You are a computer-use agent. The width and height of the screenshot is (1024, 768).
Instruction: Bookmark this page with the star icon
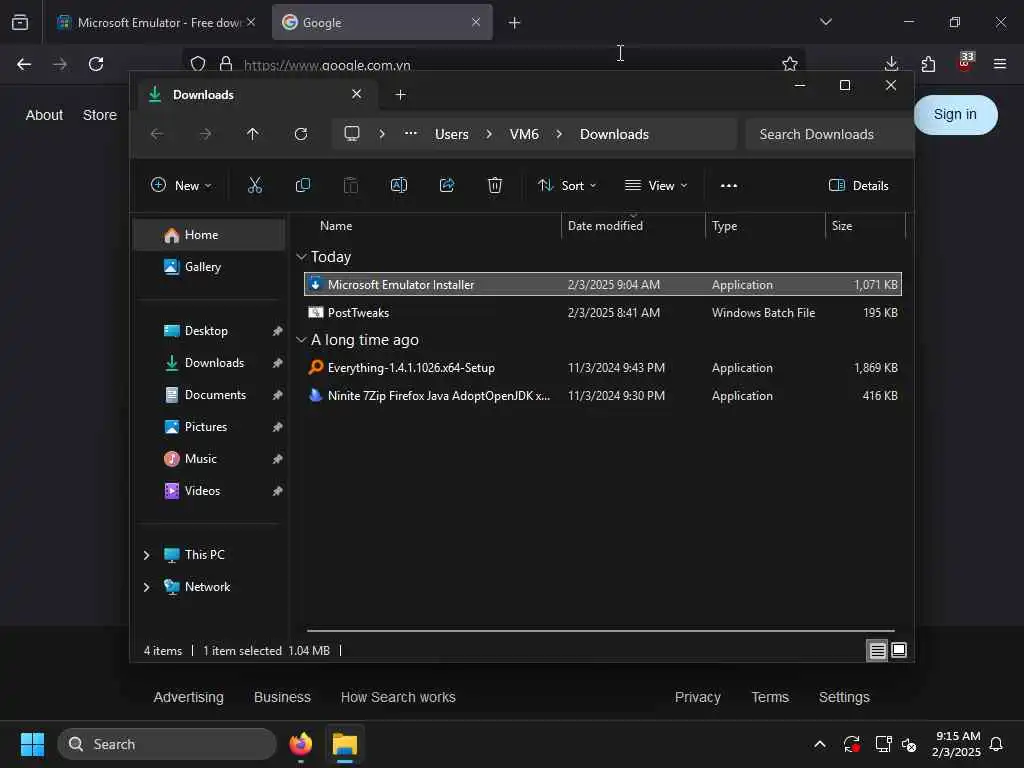click(x=790, y=64)
